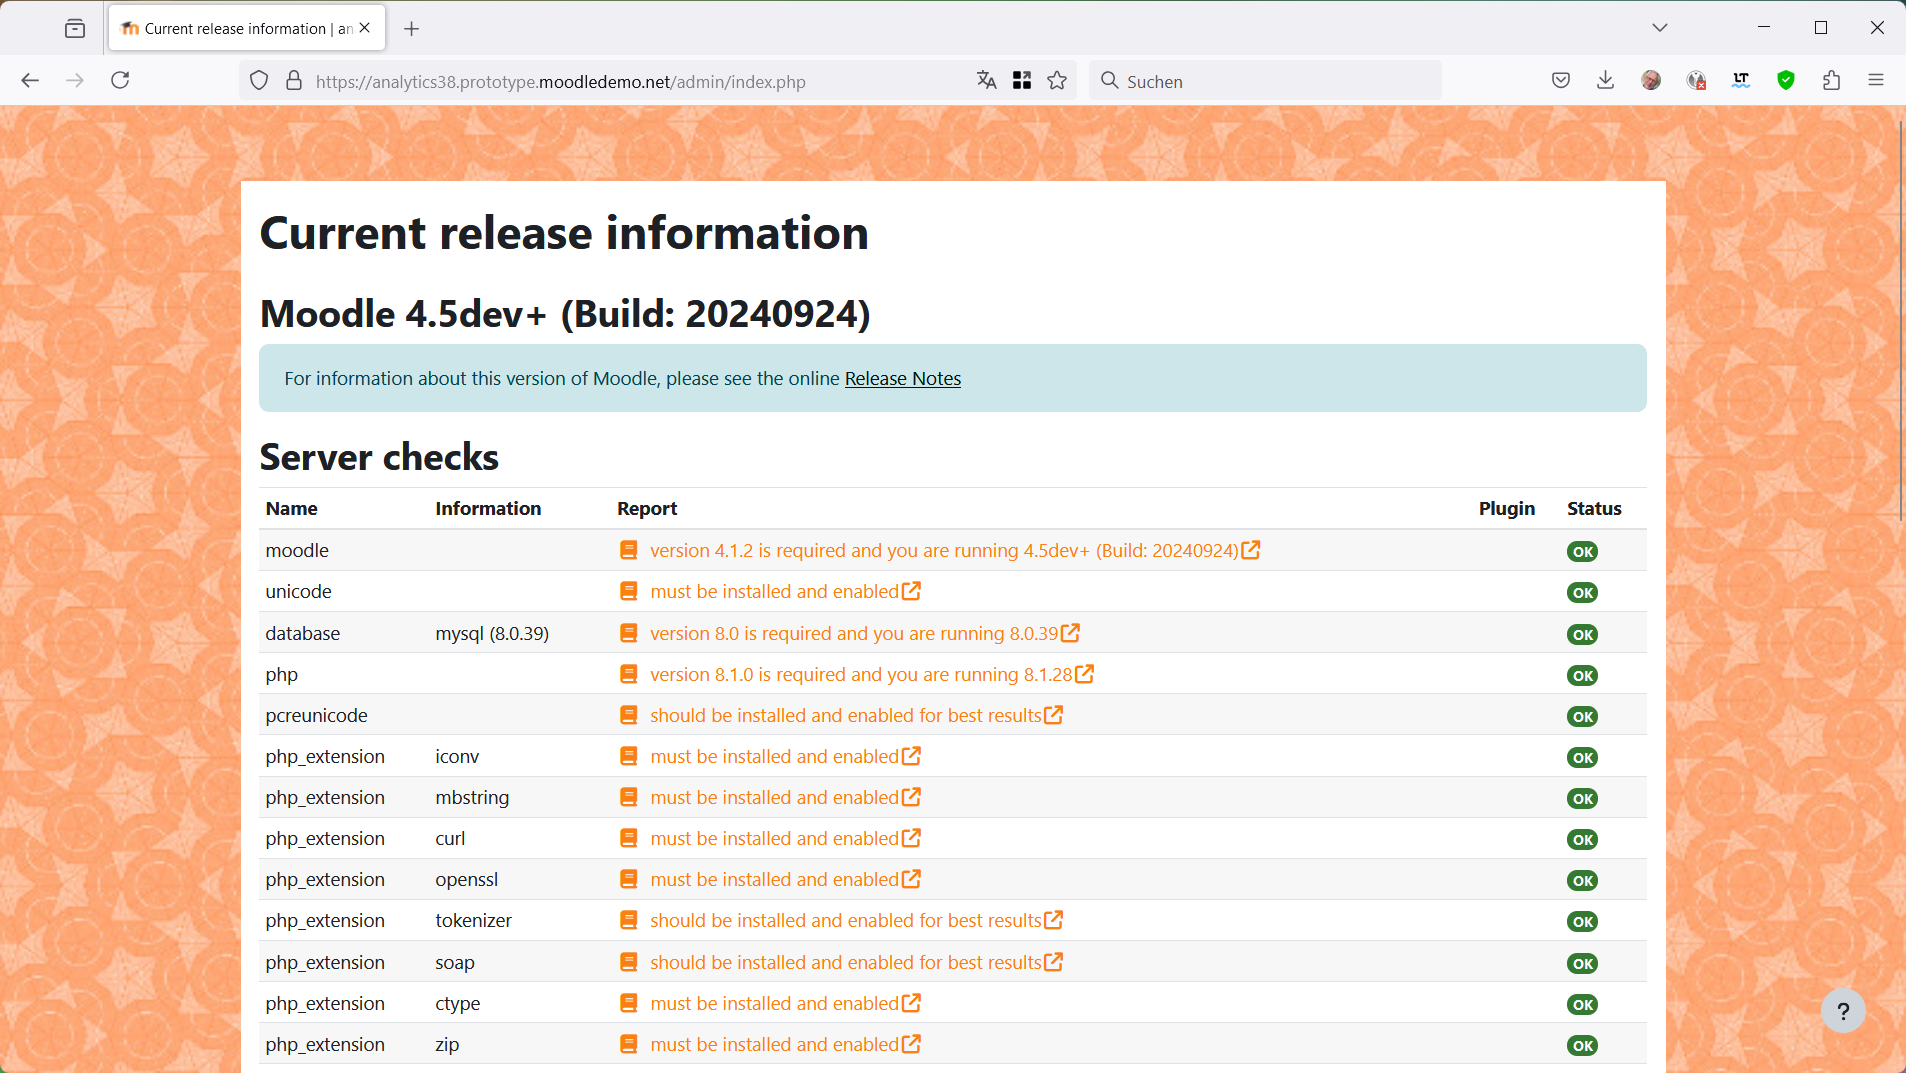The image size is (1906, 1073).
Task: View site security padlock details
Action: pyautogui.click(x=294, y=81)
